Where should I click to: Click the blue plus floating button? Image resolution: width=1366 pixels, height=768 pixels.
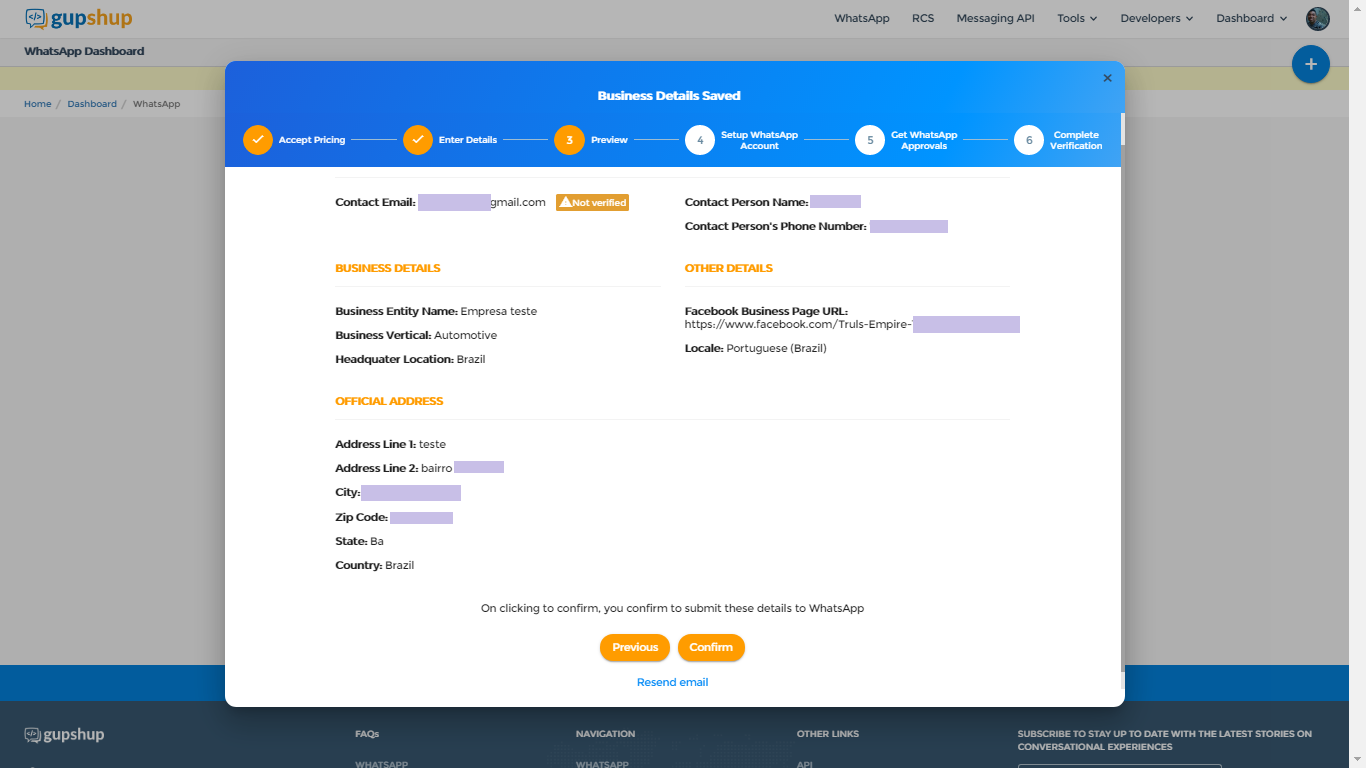(1311, 64)
